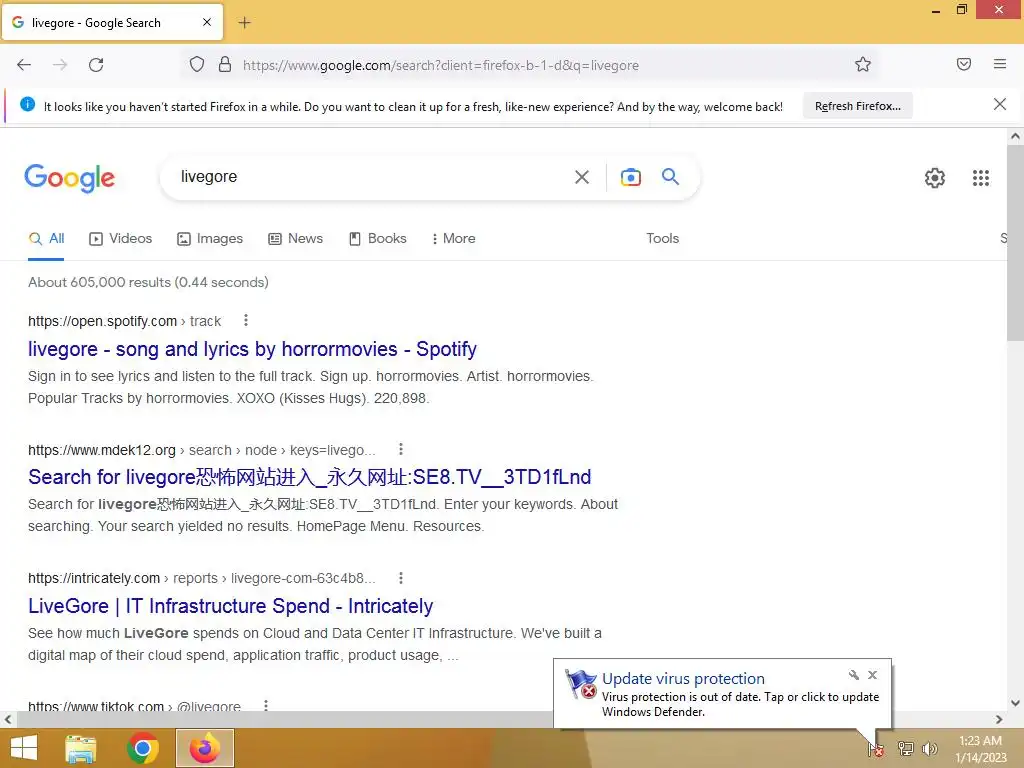Switch to the Books tab

point(377,239)
